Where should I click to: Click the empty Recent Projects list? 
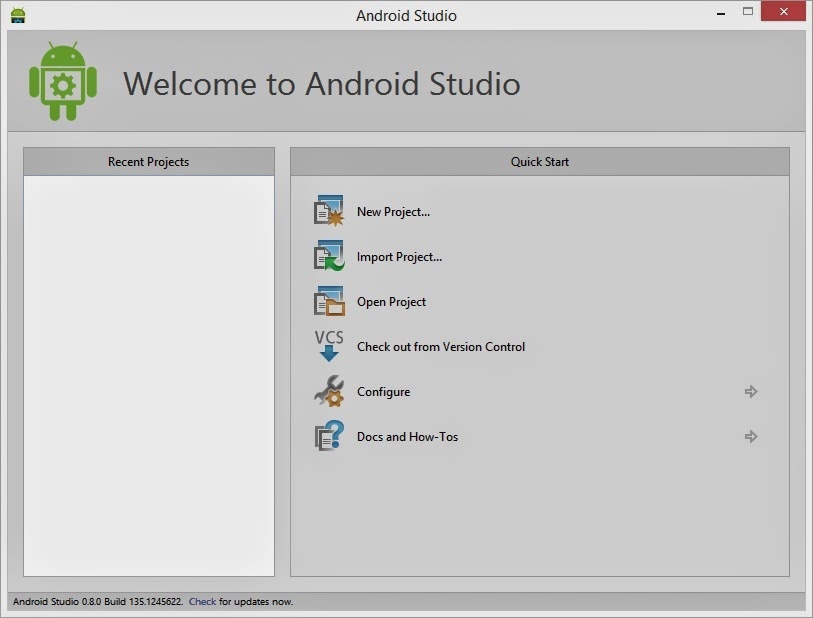tap(149, 376)
